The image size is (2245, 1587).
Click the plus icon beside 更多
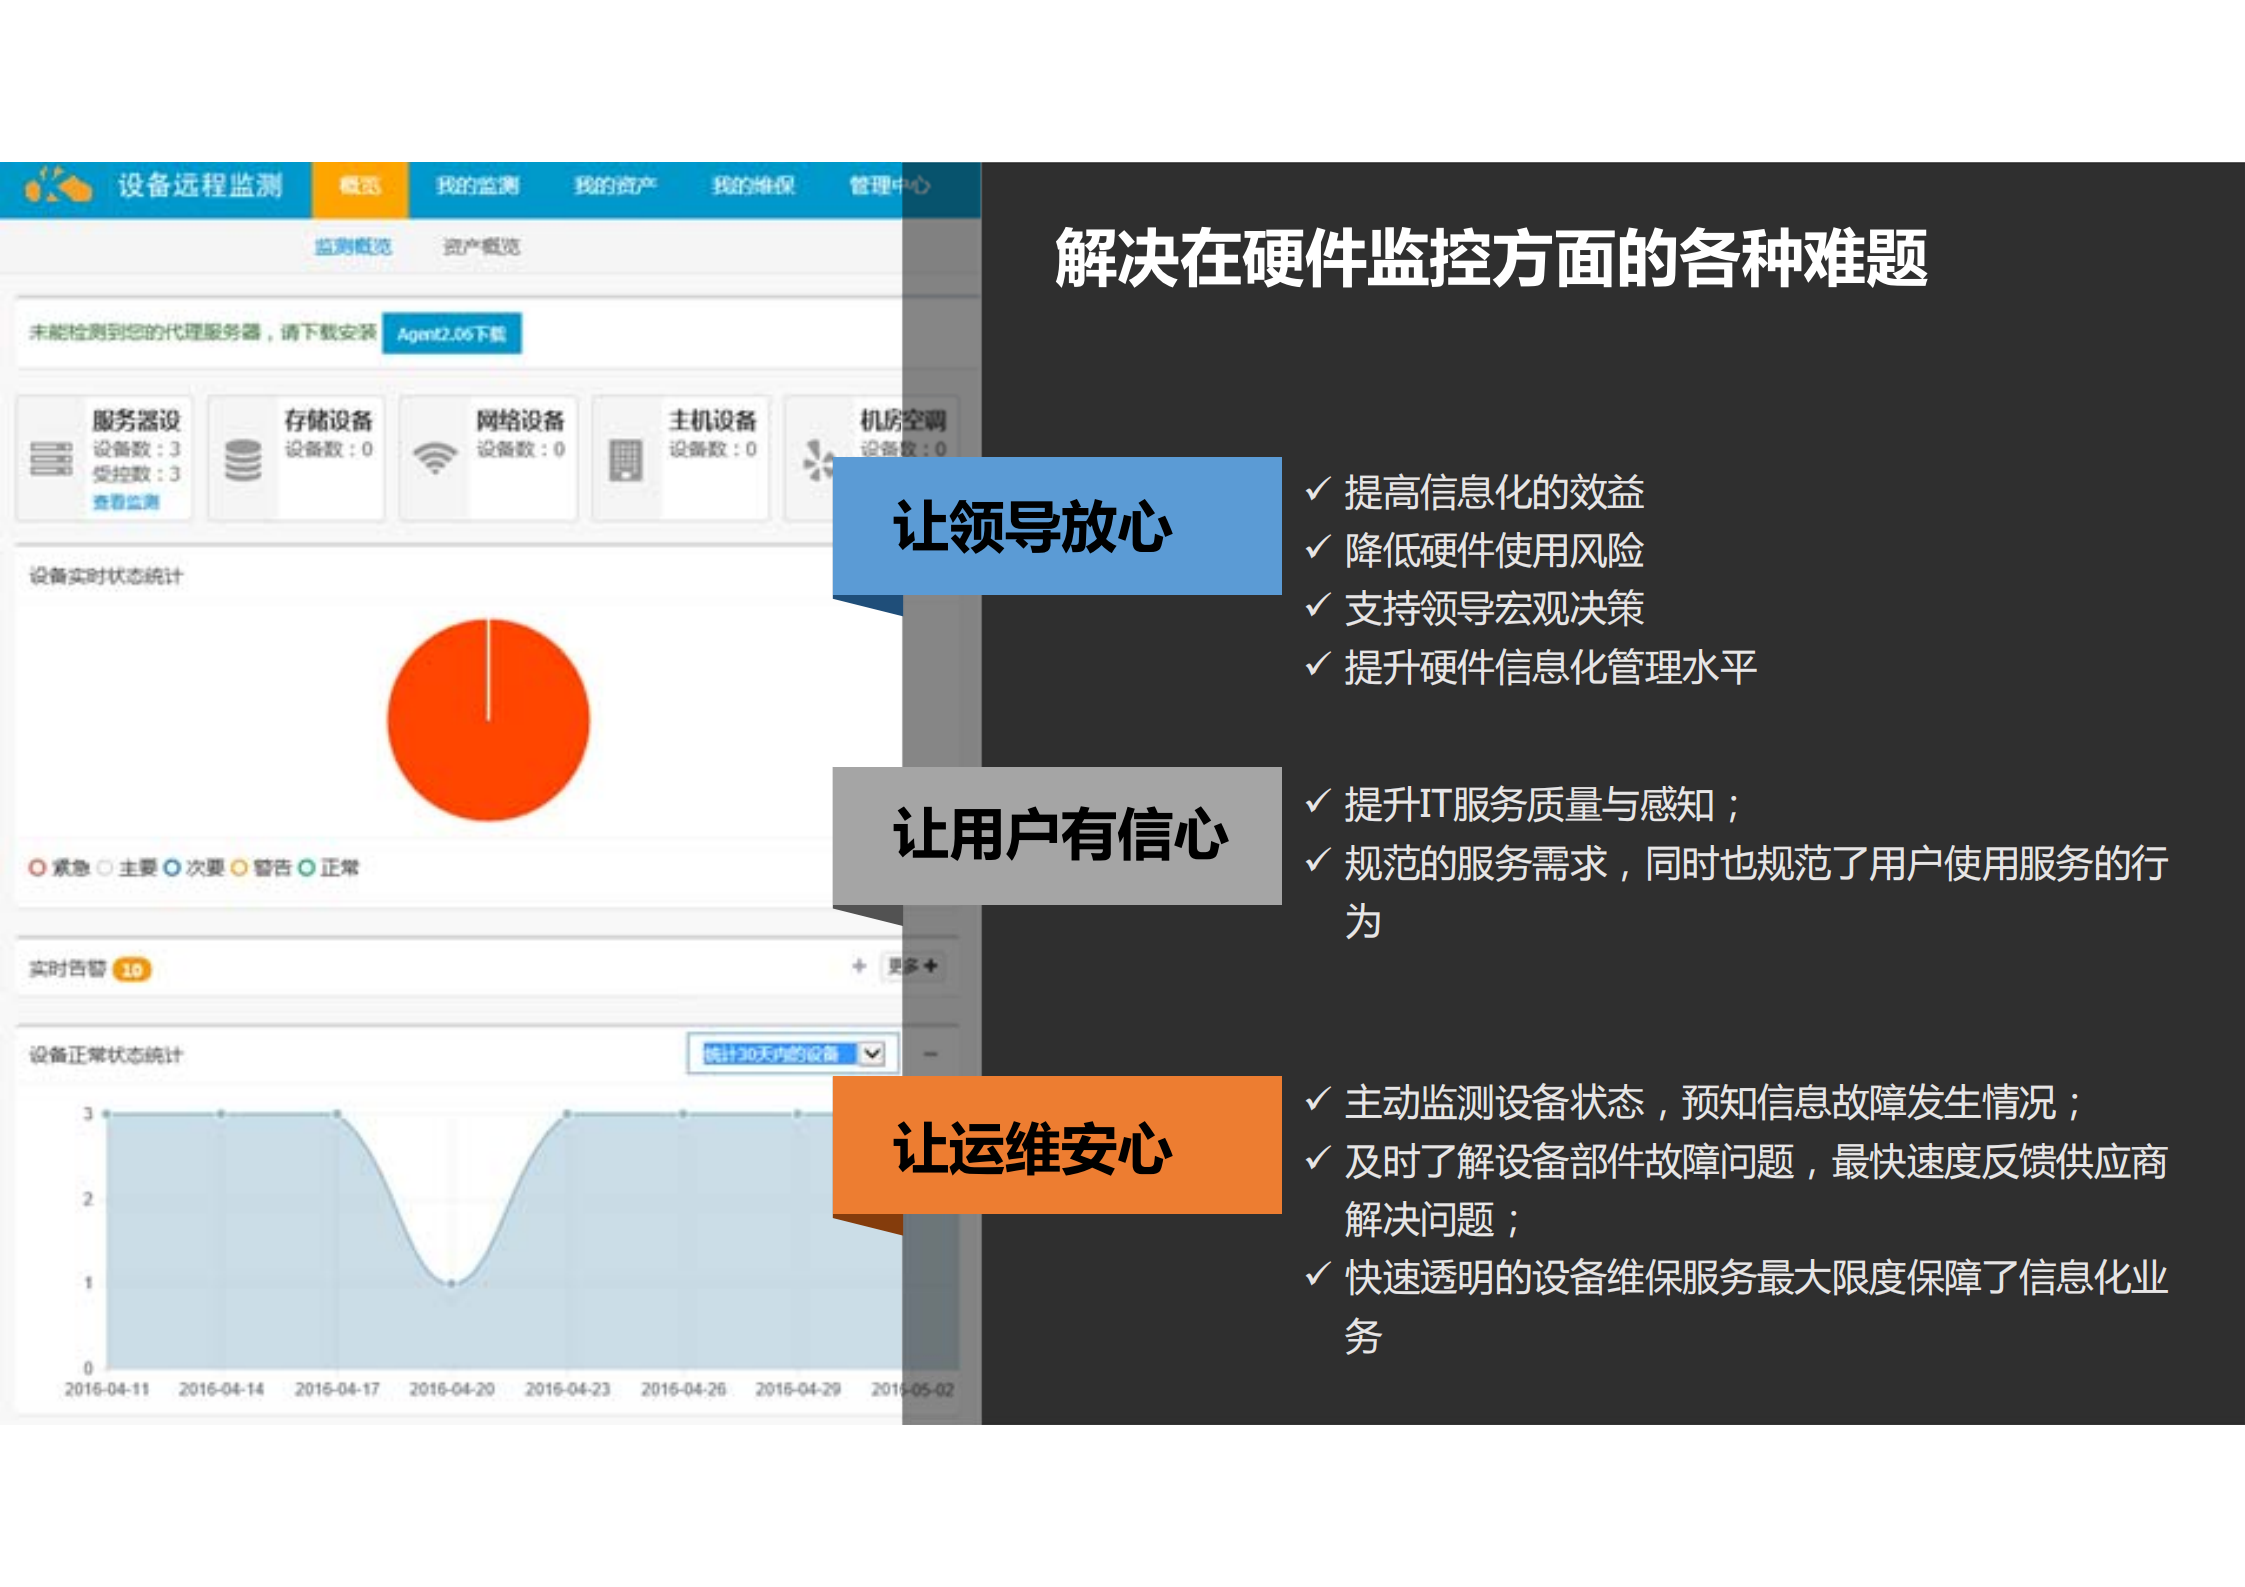(858, 966)
